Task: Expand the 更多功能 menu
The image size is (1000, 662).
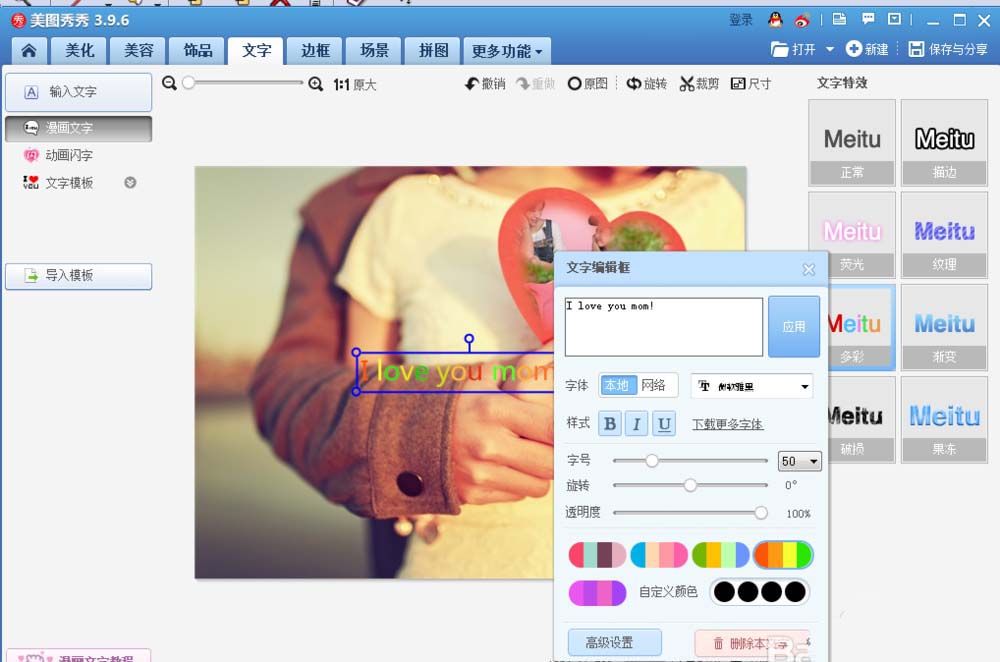Action: 507,51
